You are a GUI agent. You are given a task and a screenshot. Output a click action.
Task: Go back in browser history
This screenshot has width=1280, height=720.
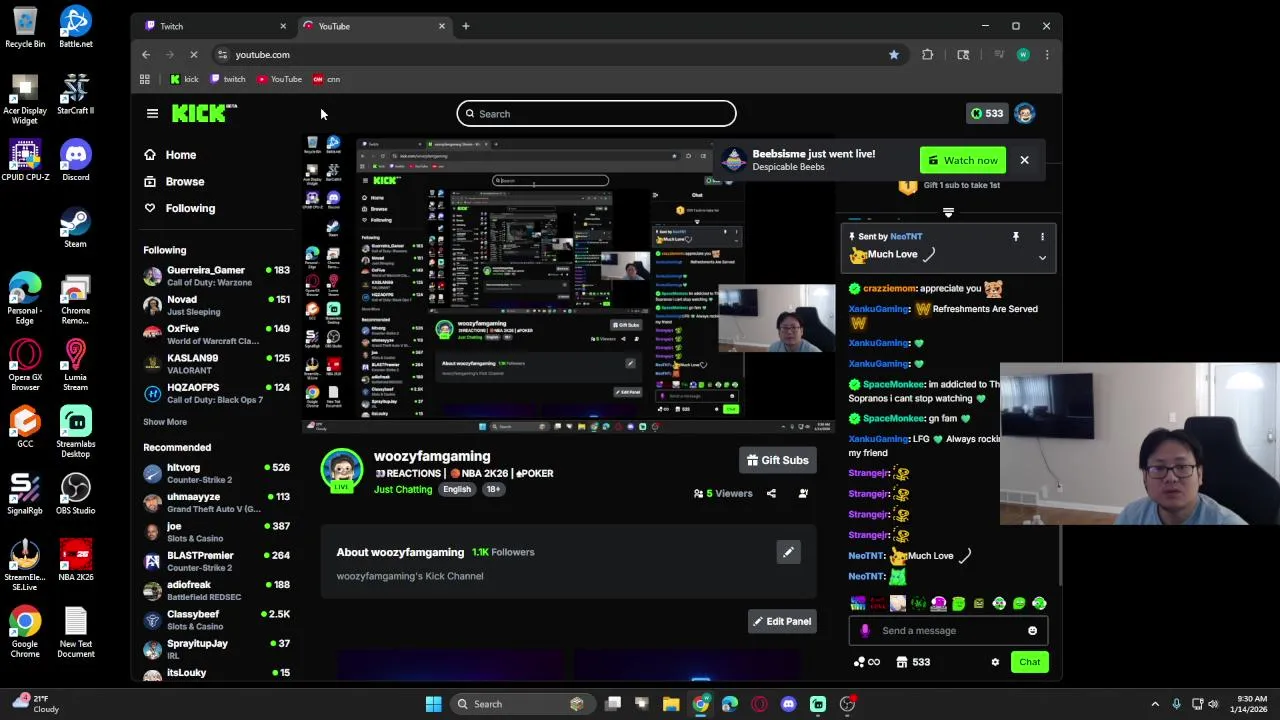tap(146, 55)
